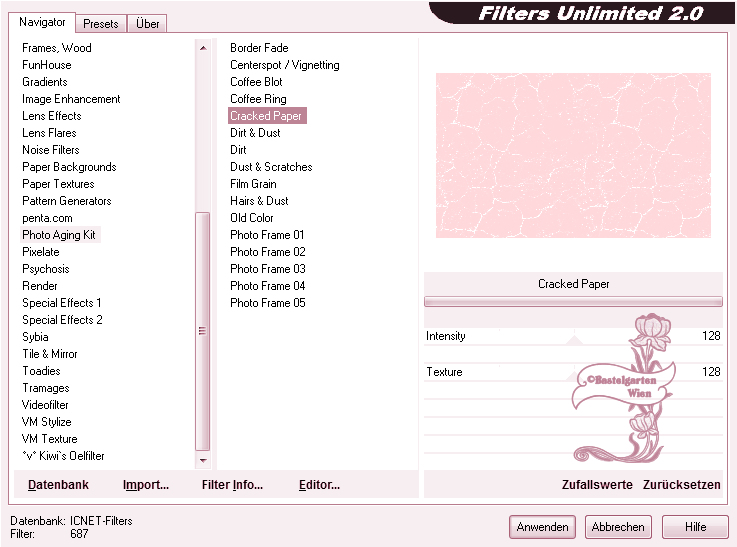Choose the Dirt & Dust filter

255,133
